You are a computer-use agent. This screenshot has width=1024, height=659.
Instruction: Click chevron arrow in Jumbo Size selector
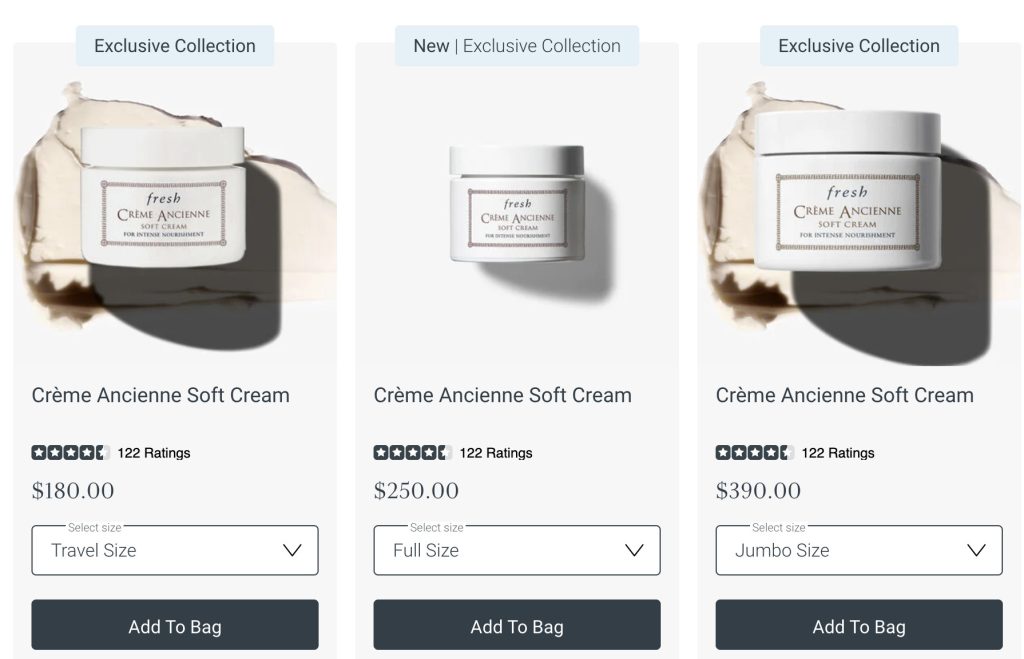pos(976,550)
